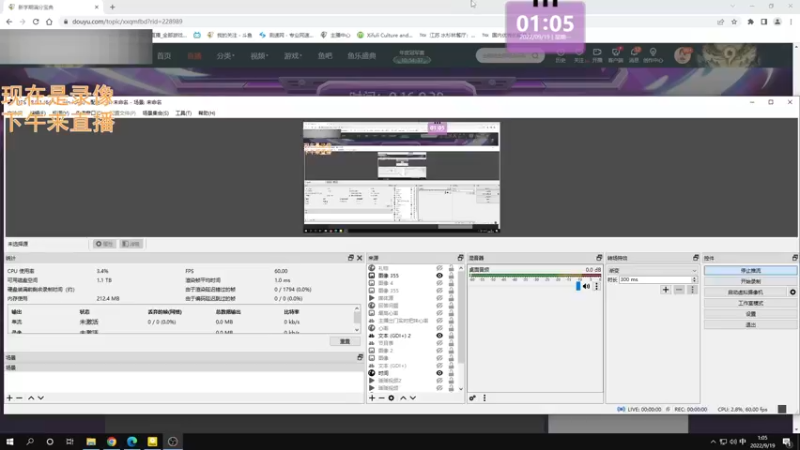Toggle lock on 图像 2 source

451,351
